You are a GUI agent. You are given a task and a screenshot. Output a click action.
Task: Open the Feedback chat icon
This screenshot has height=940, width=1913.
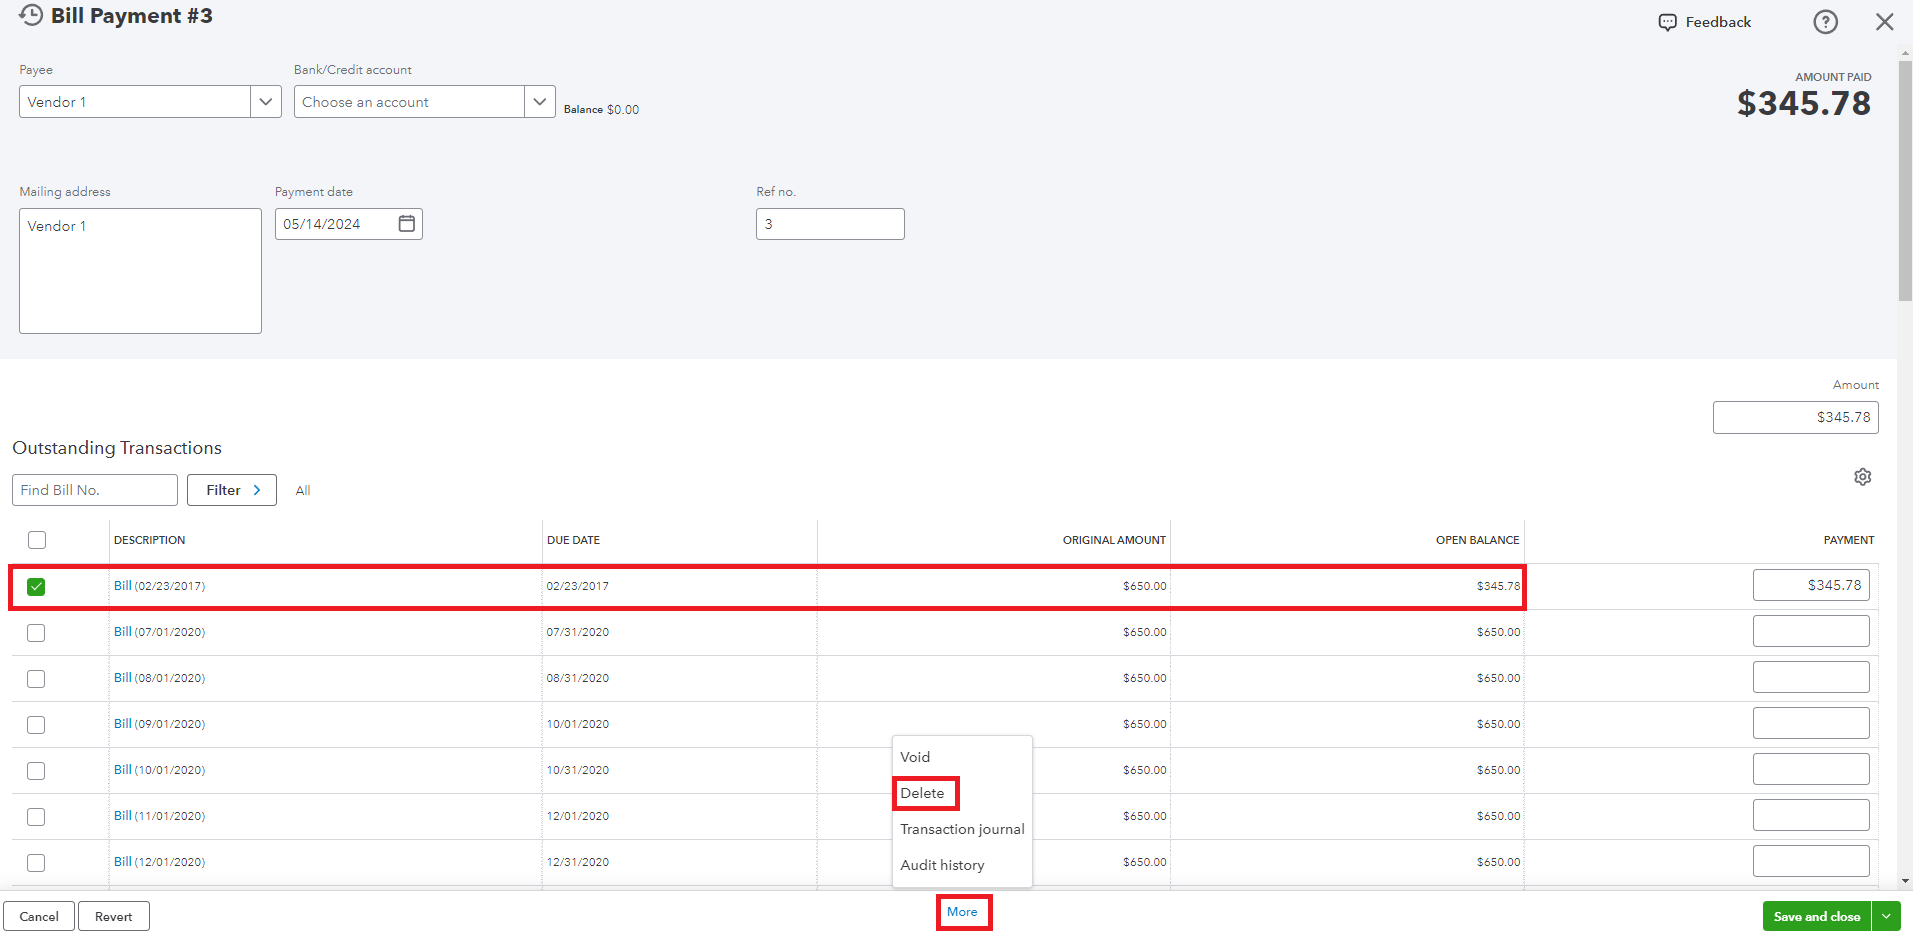pyautogui.click(x=1667, y=22)
